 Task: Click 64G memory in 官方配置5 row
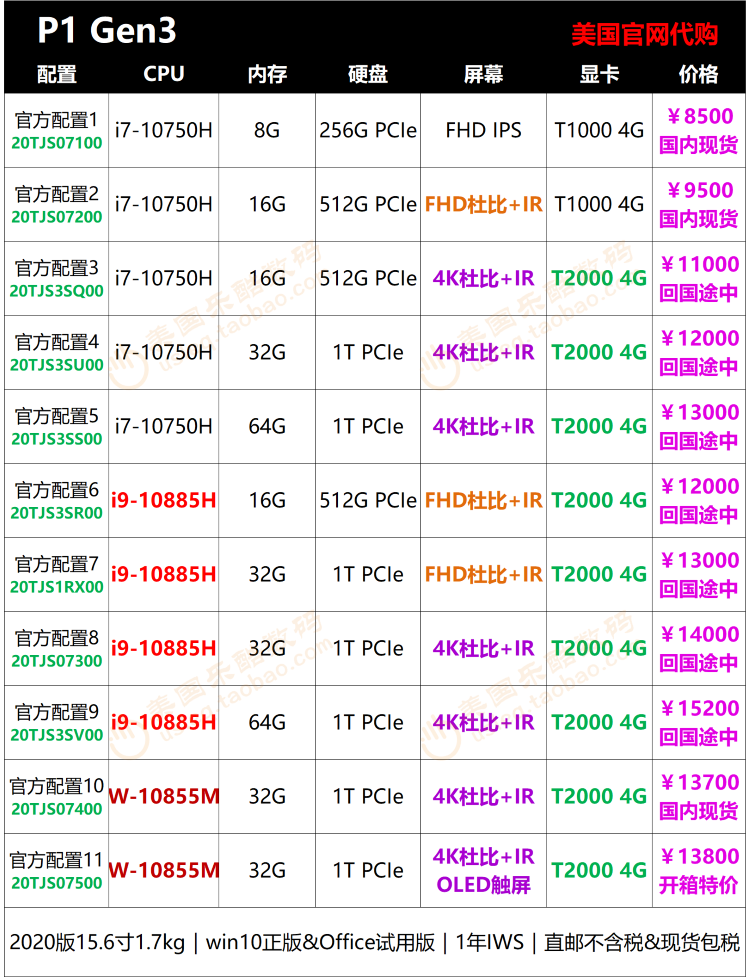[x=267, y=426]
